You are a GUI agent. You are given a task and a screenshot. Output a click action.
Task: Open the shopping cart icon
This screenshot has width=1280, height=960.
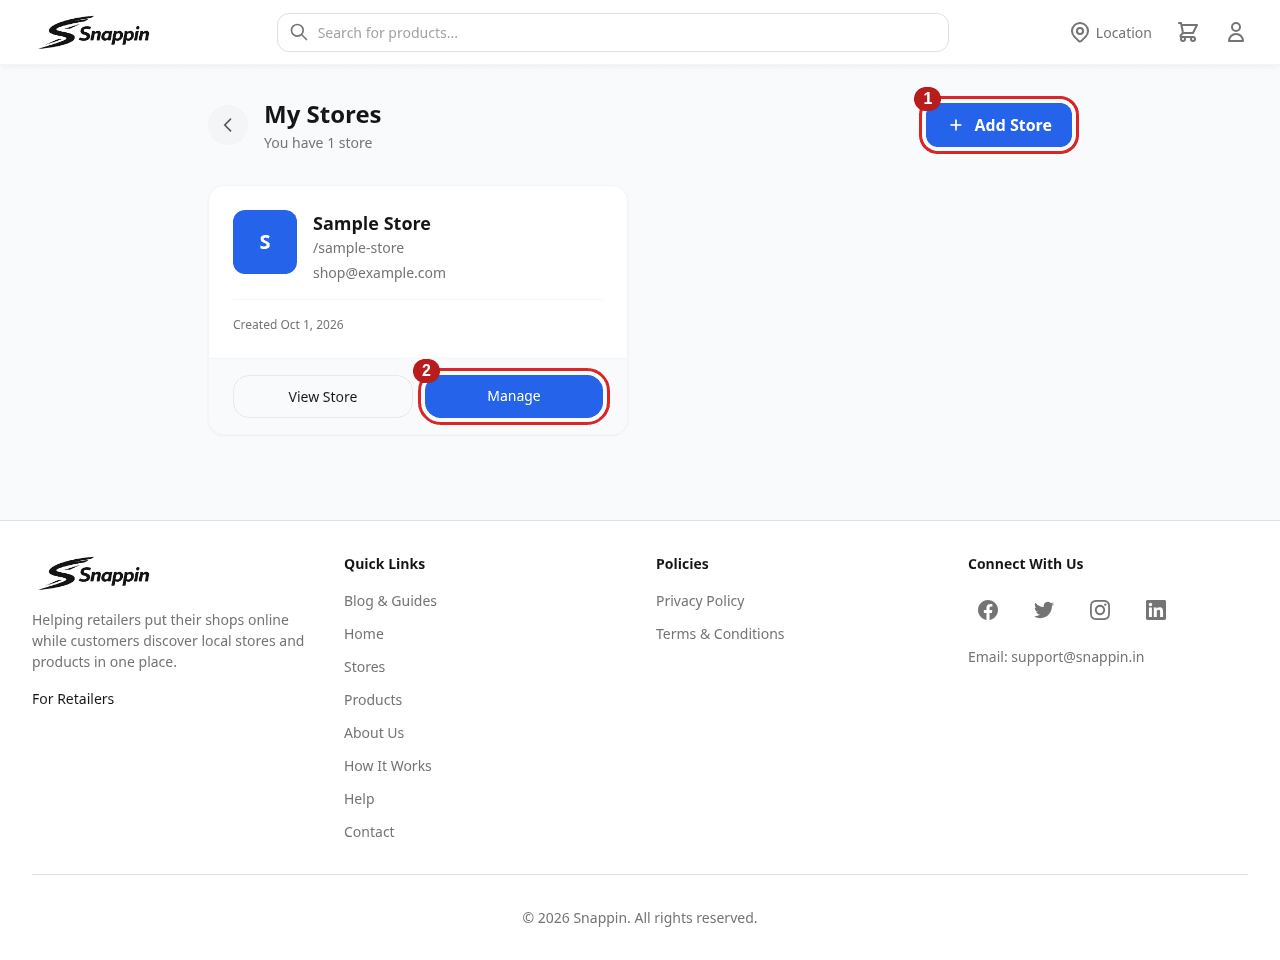click(1188, 32)
